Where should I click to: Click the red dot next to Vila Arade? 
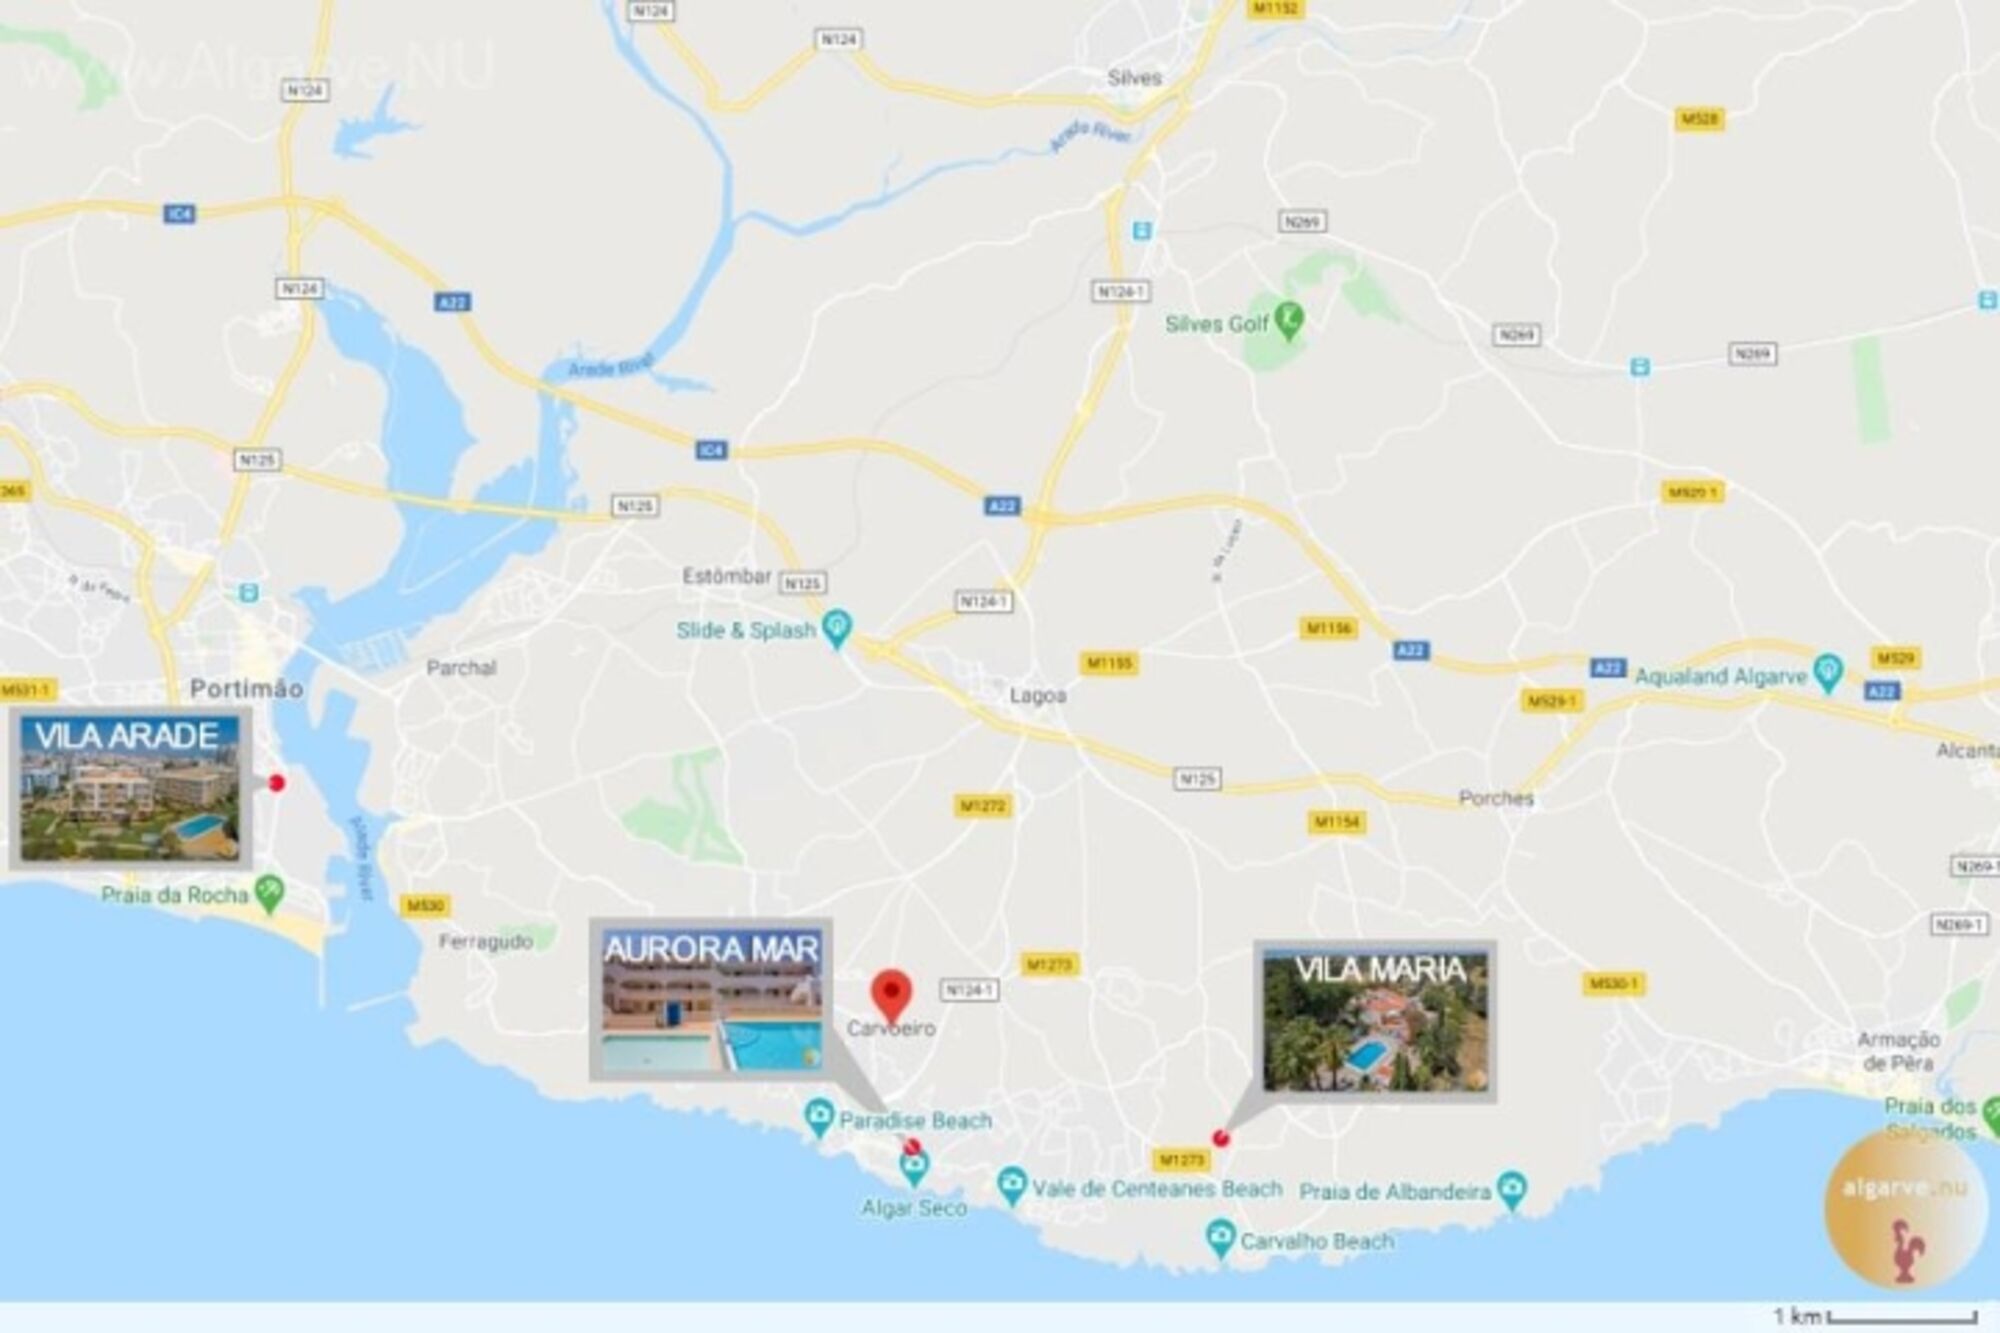coord(277,783)
